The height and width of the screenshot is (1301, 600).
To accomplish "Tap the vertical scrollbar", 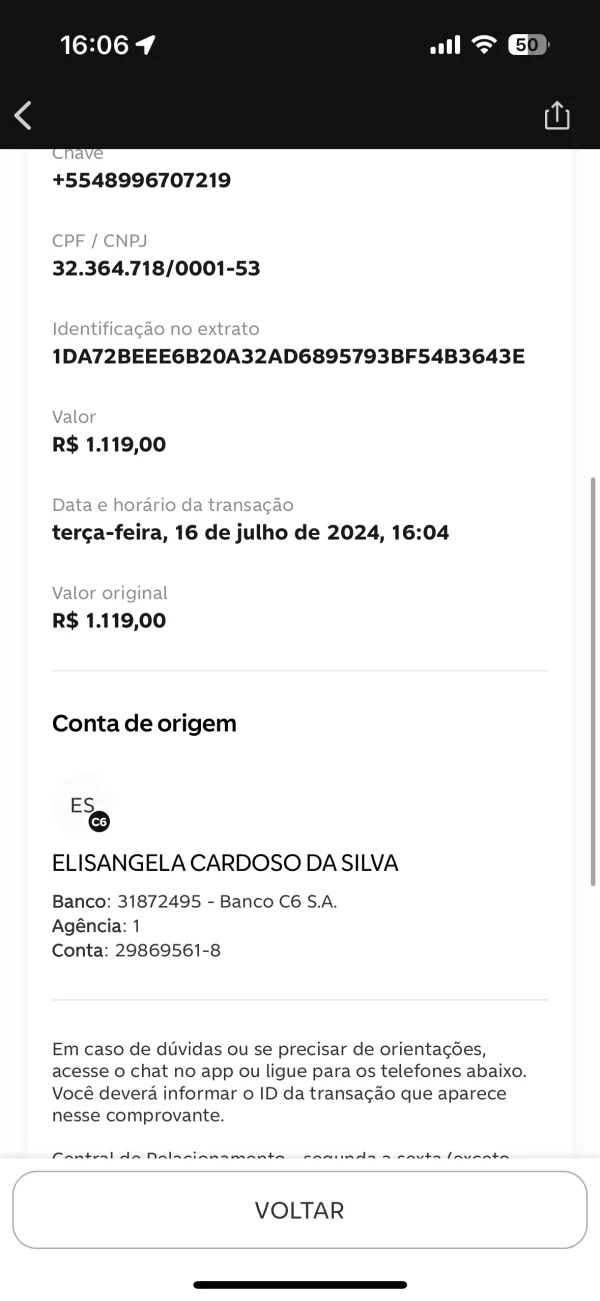I will click(x=593, y=680).
